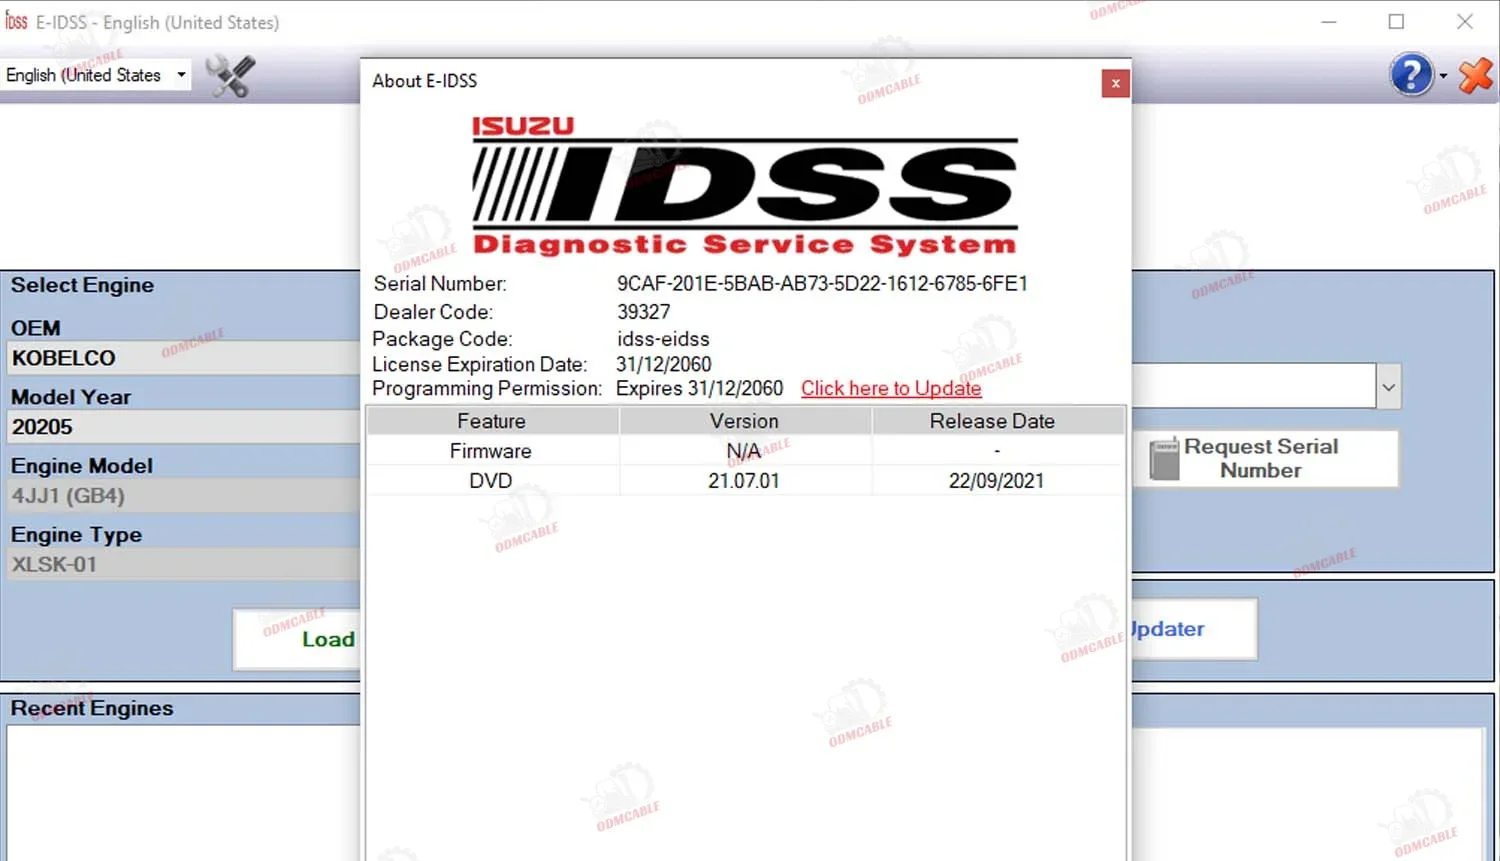Select the DVD row in the table
The width and height of the screenshot is (1500, 861).
(745, 481)
